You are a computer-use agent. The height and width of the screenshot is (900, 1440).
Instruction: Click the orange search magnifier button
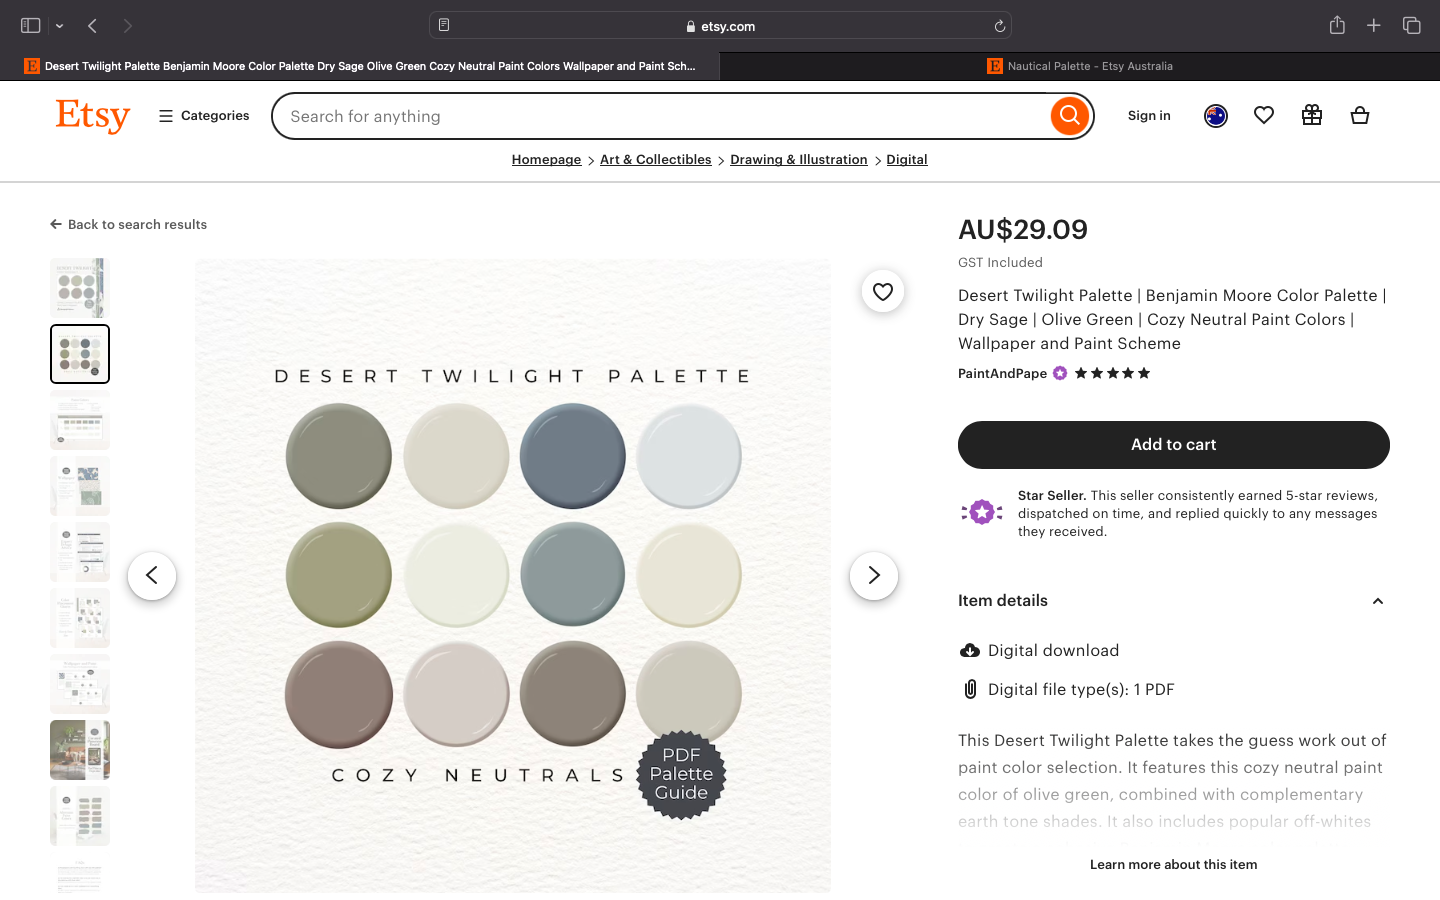point(1069,116)
